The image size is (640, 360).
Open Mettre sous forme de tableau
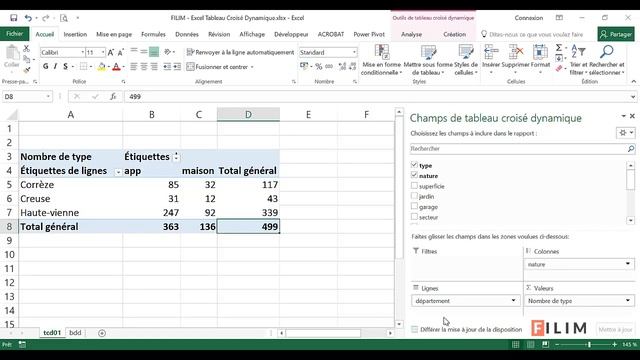pos(428,60)
